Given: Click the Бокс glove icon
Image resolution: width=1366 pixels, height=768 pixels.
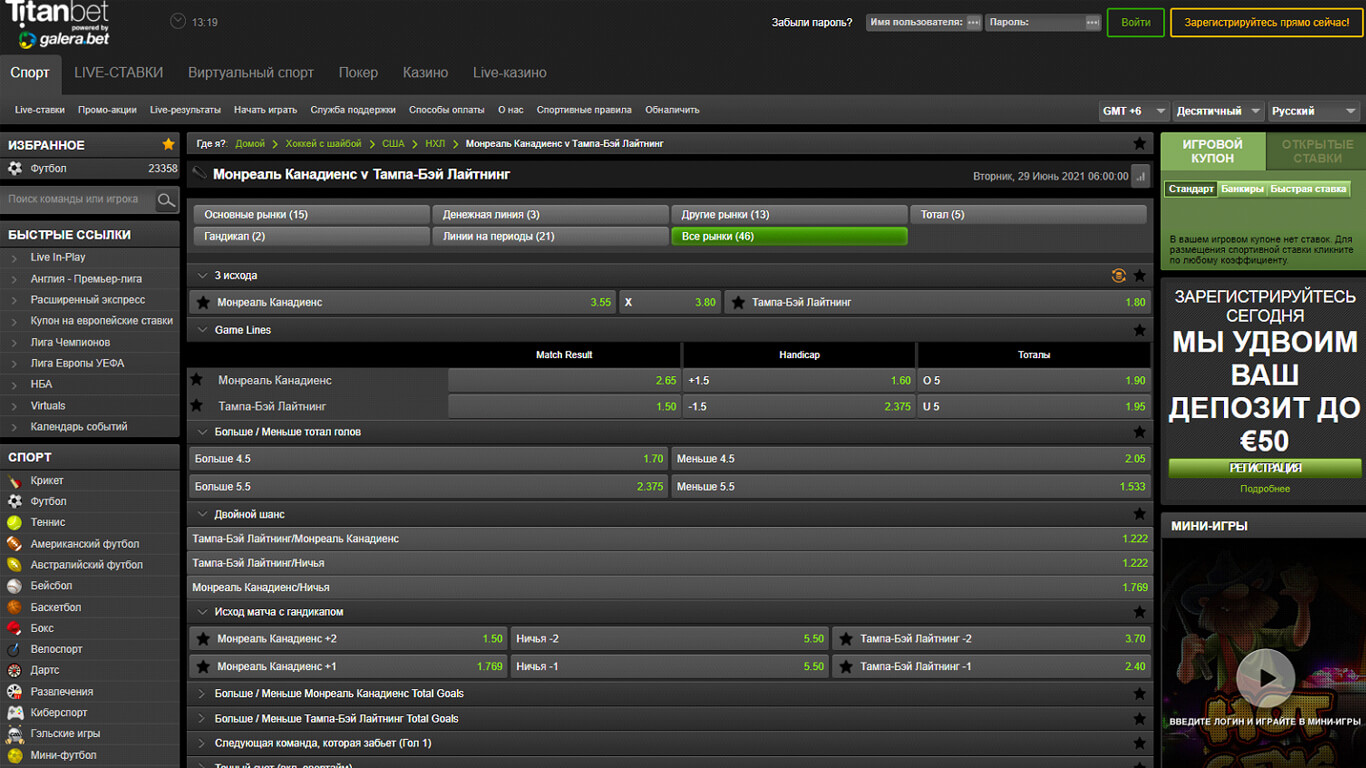Looking at the screenshot, I should tap(15, 628).
